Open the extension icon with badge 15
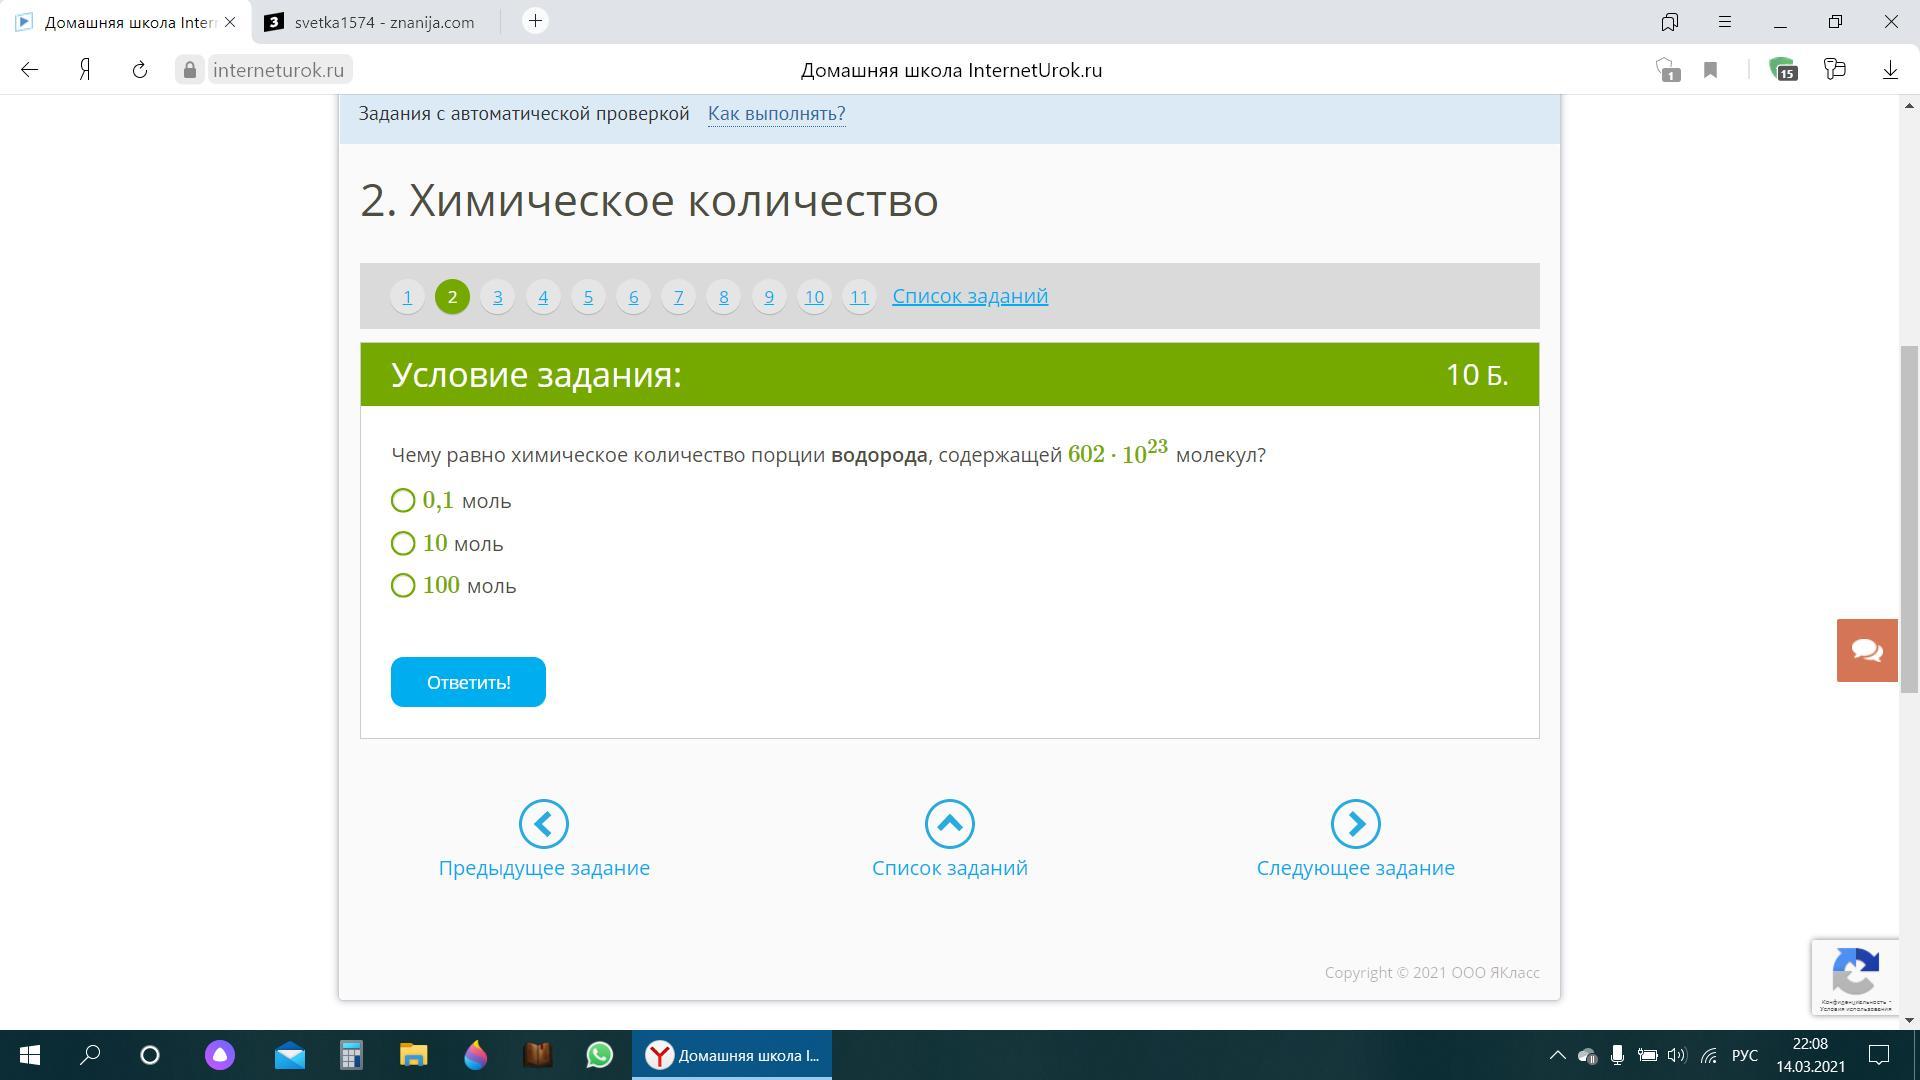 [x=1783, y=70]
